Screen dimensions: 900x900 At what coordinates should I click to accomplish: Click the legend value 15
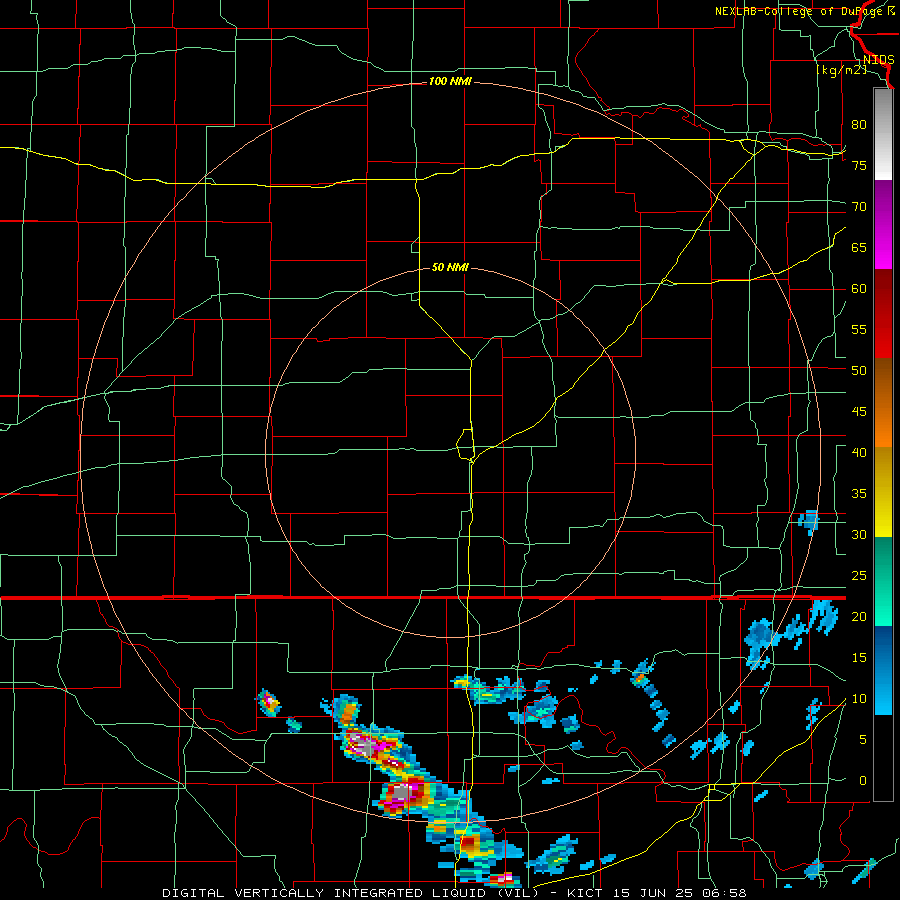click(859, 658)
